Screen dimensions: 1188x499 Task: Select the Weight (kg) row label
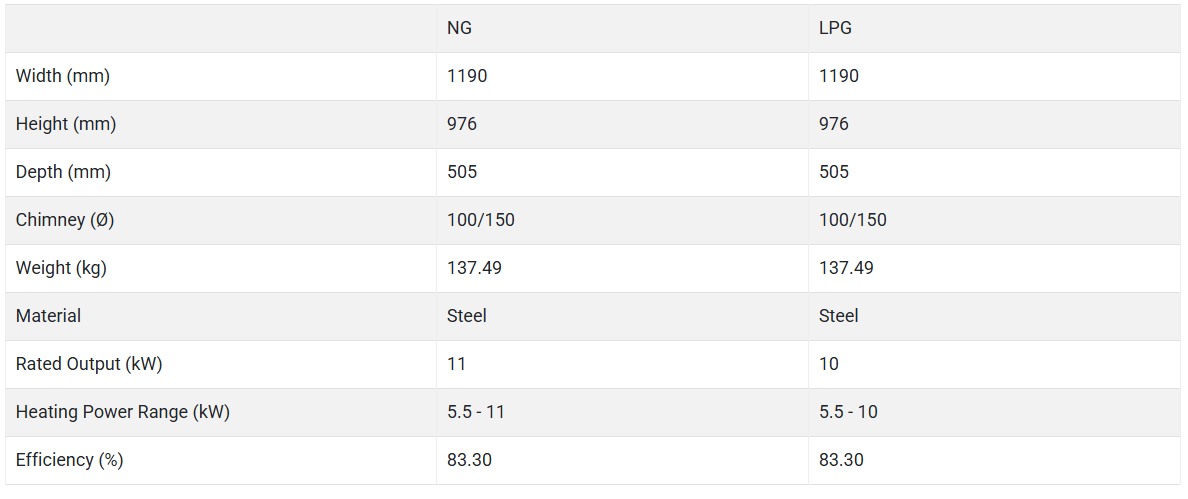[x=61, y=268]
